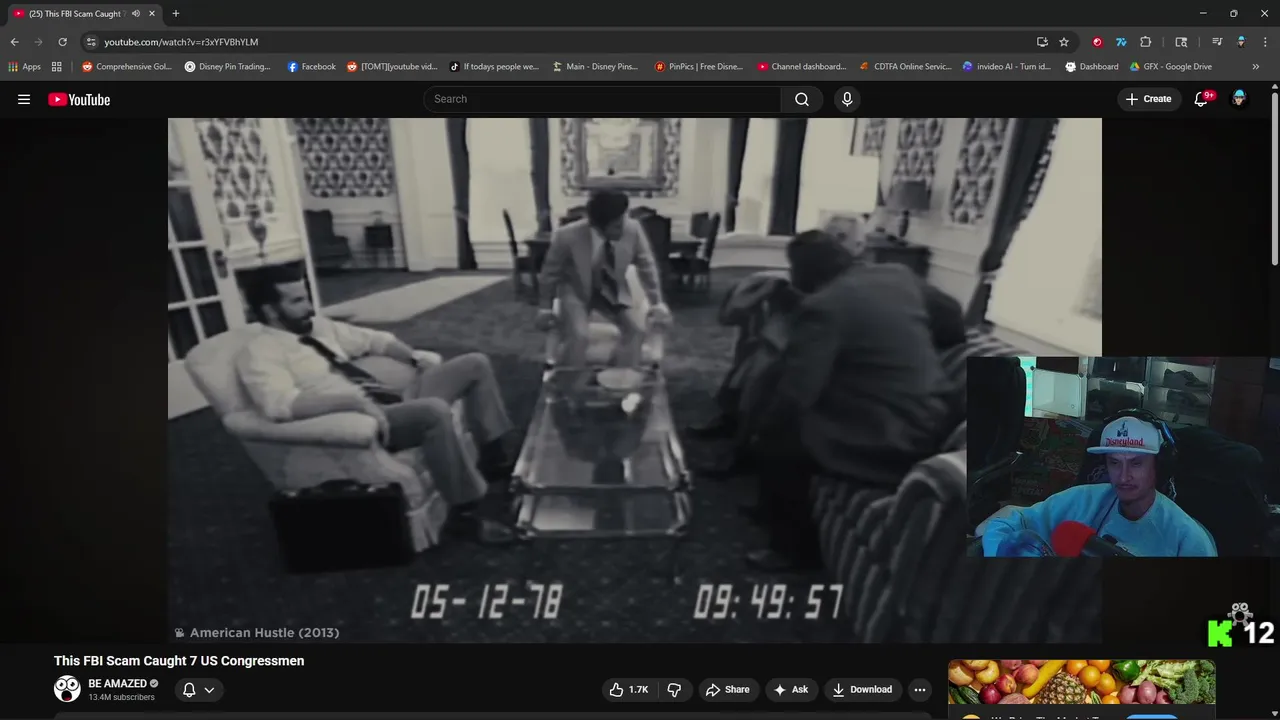Reload the page

click(62, 42)
